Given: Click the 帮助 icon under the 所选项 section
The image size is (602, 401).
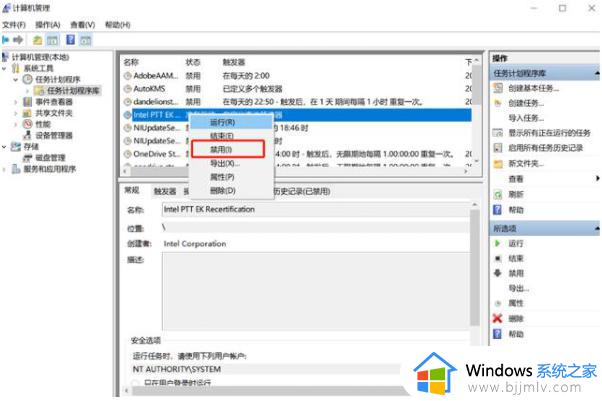Looking at the screenshot, I should [x=498, y=333].
